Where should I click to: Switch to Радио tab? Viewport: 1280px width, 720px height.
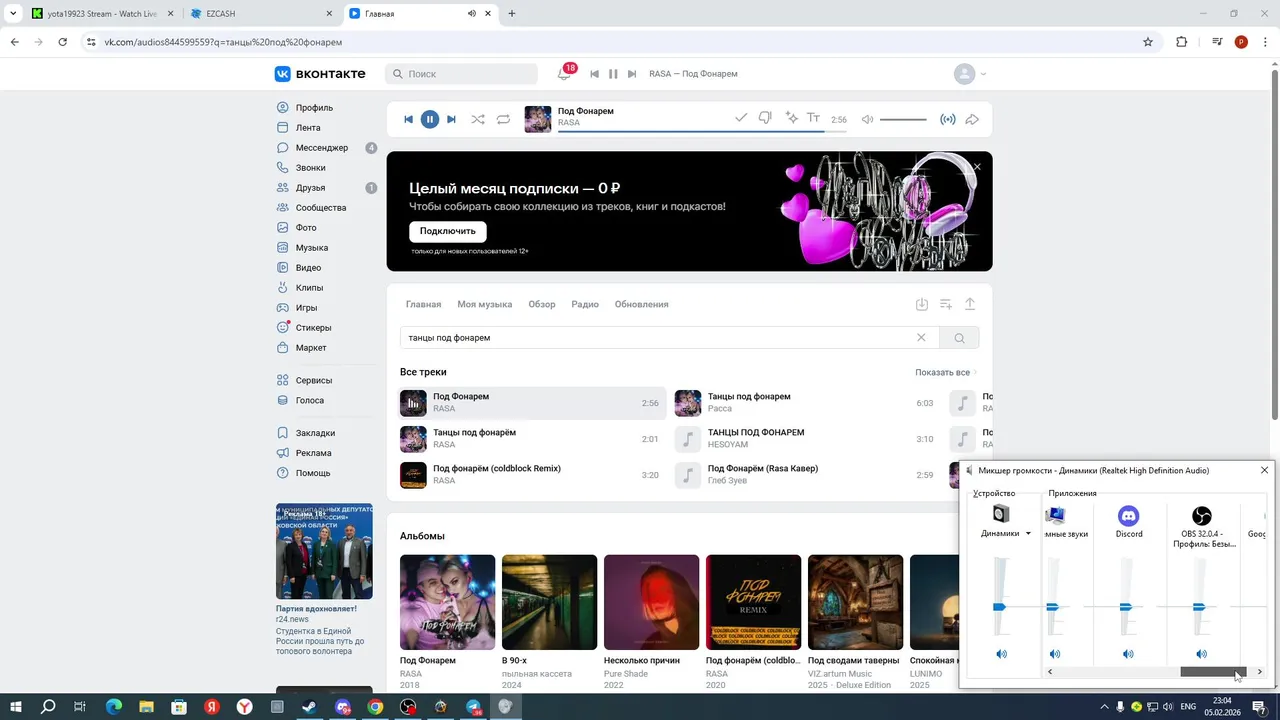coord(585,304)
